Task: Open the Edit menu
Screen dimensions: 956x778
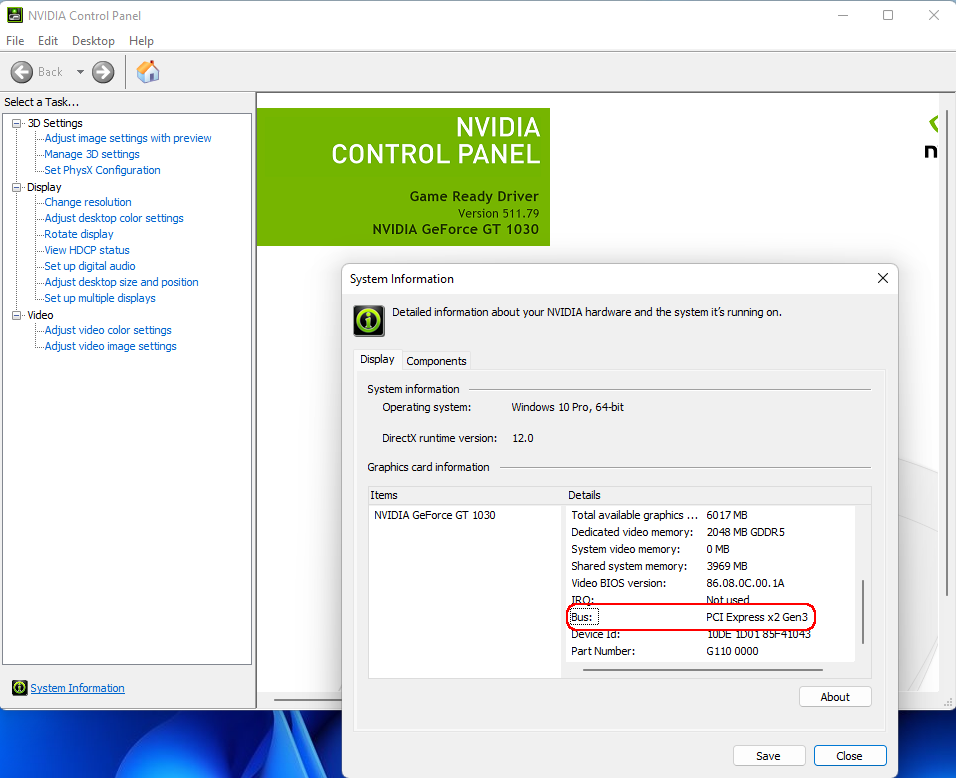Action: (x=48, y=41)
